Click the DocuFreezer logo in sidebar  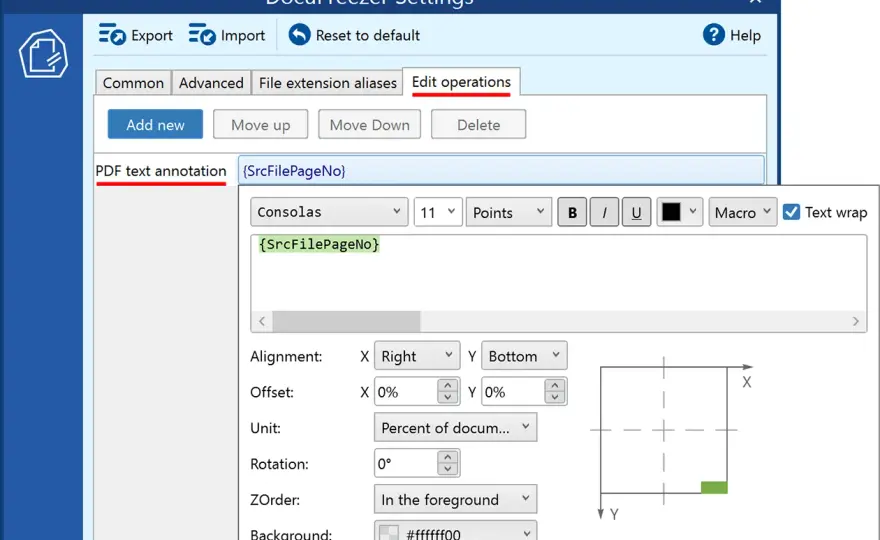tap(43, 54)
